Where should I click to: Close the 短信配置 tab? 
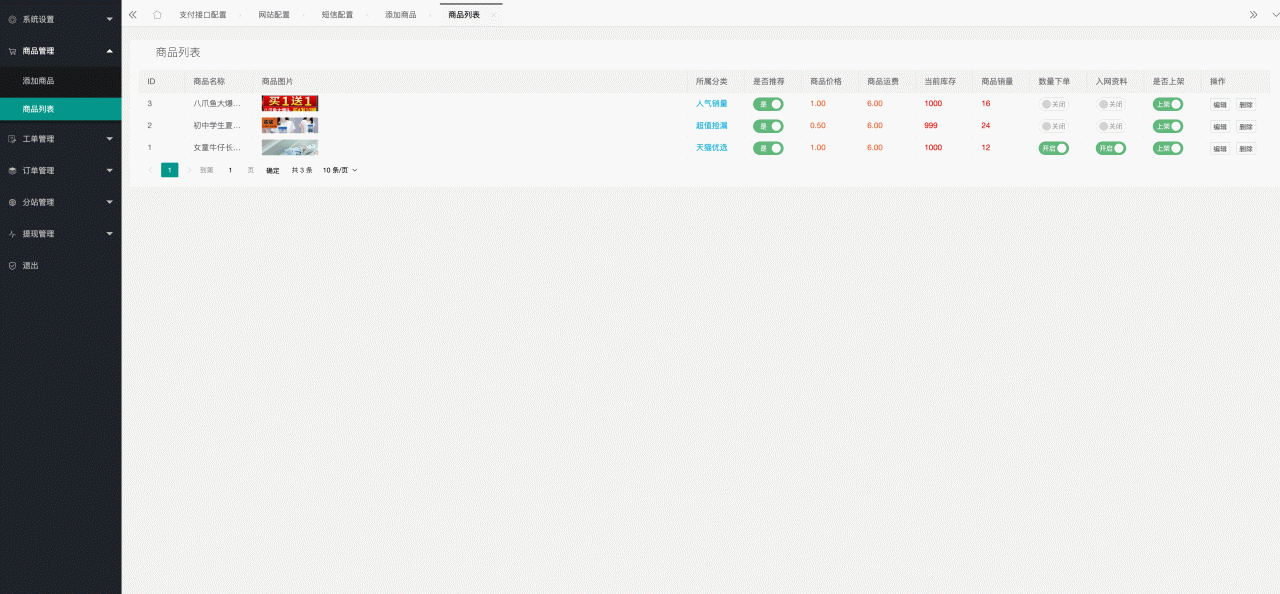coord(367,15)
